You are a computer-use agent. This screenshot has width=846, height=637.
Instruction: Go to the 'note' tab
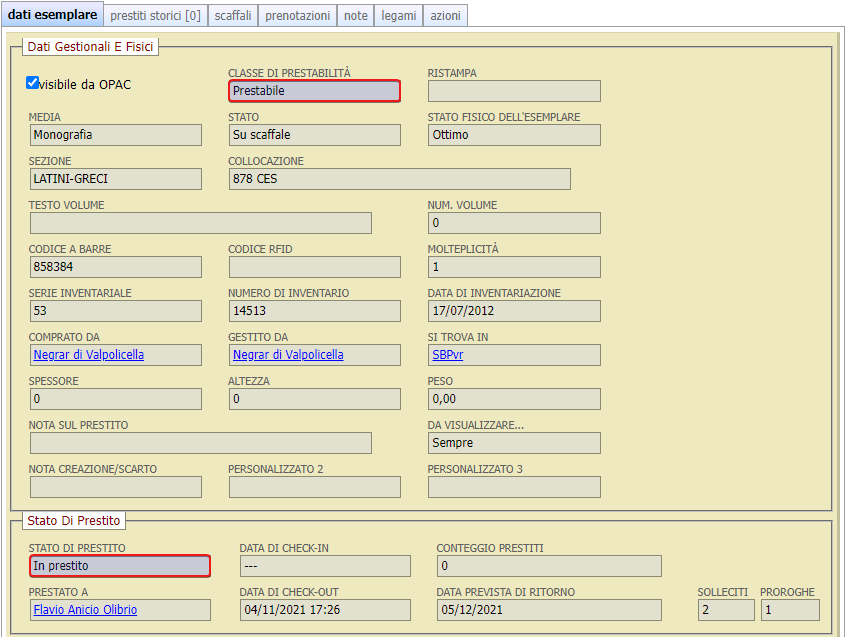(x=355, y=16)
